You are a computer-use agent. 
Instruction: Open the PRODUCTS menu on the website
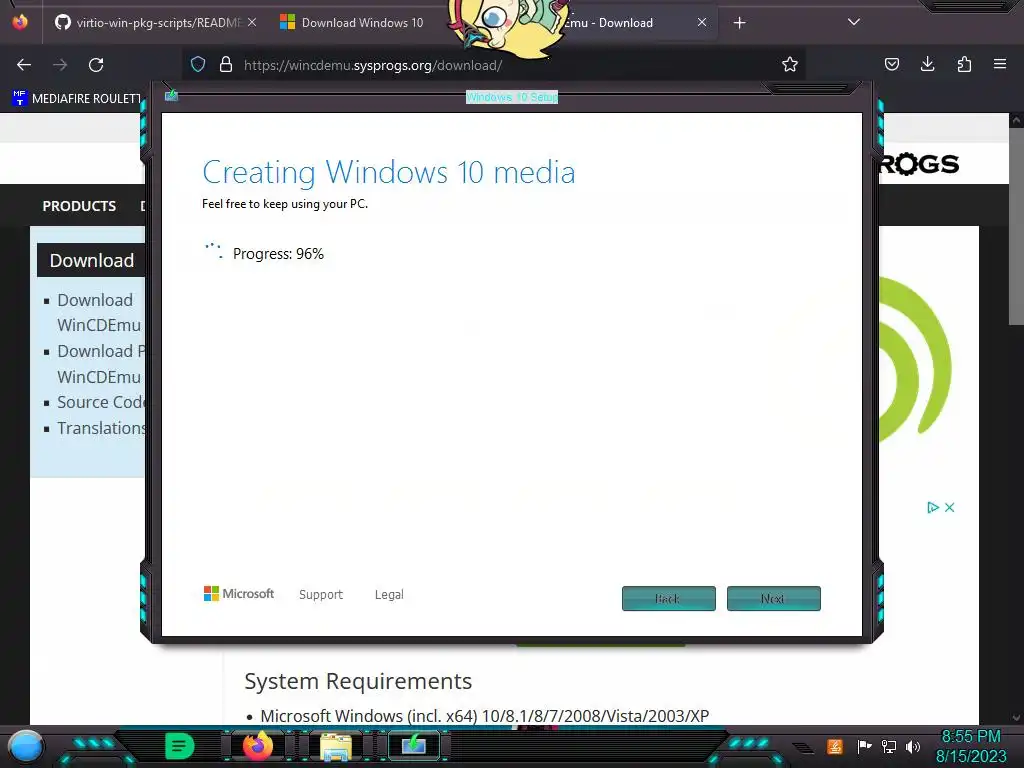point(79,206)
